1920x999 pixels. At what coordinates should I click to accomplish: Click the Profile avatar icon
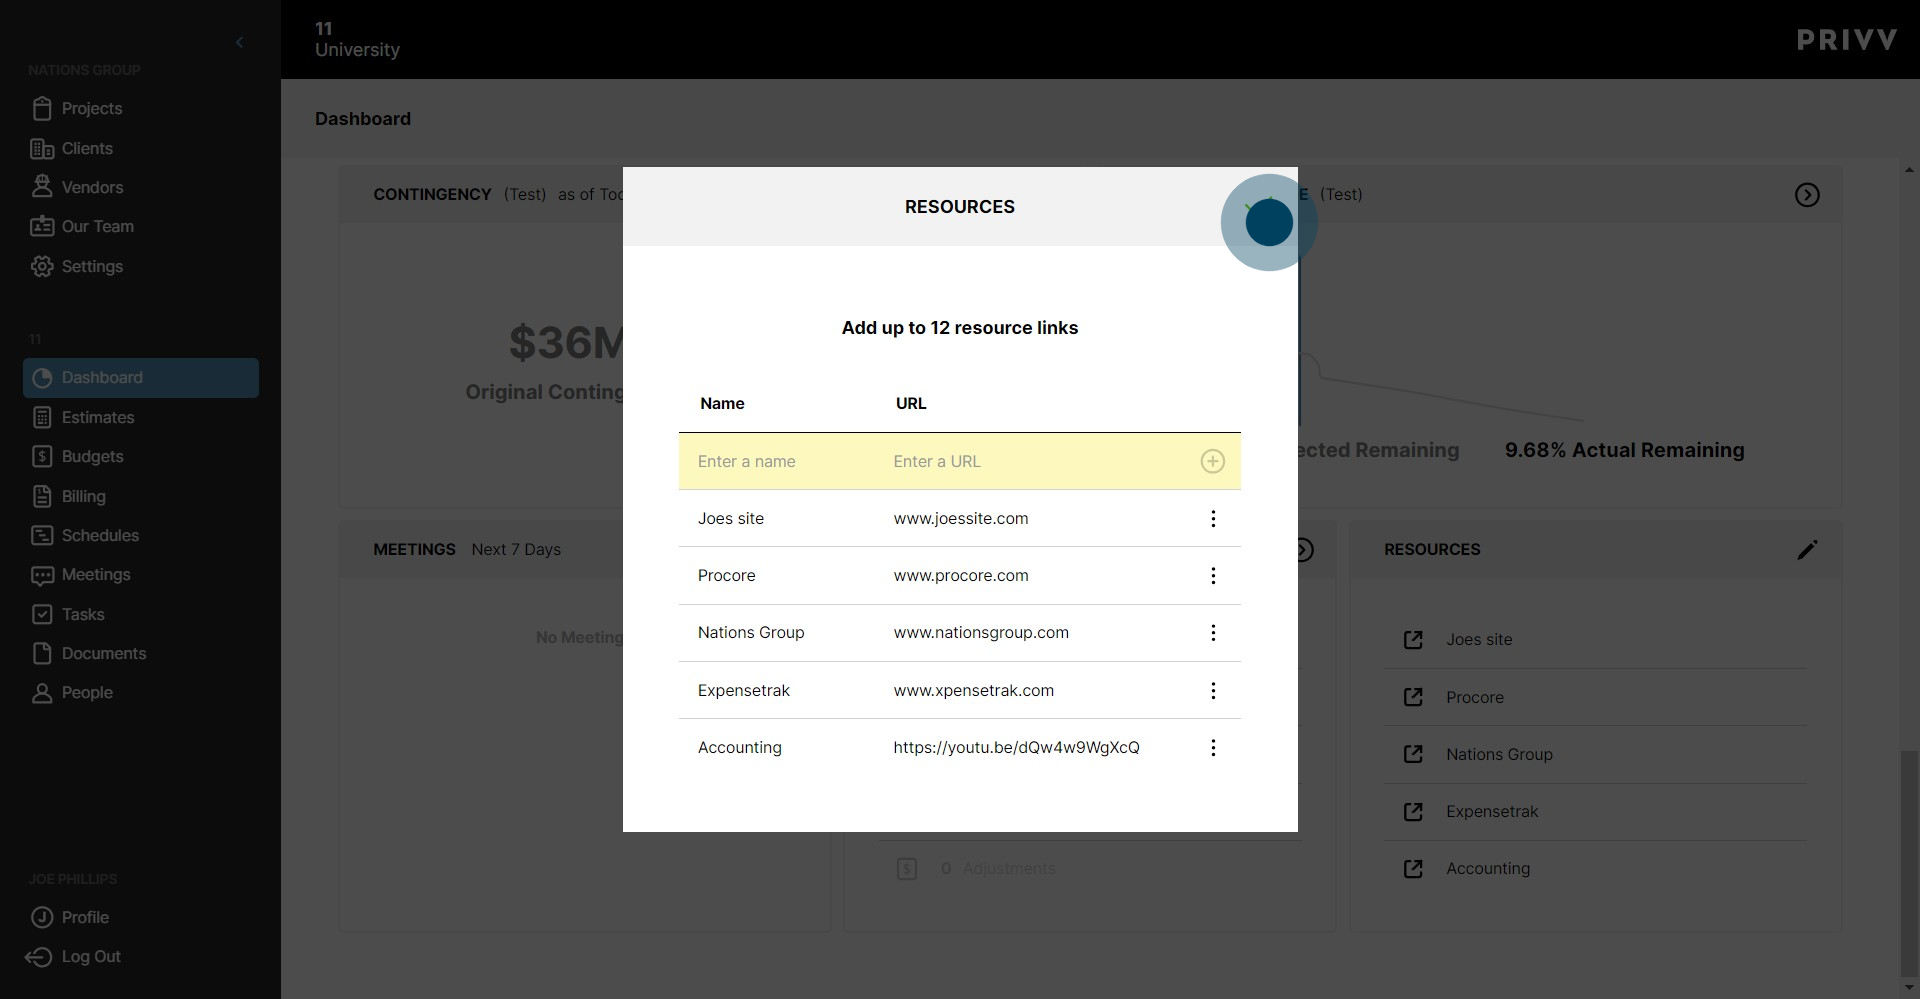(42, 917)
